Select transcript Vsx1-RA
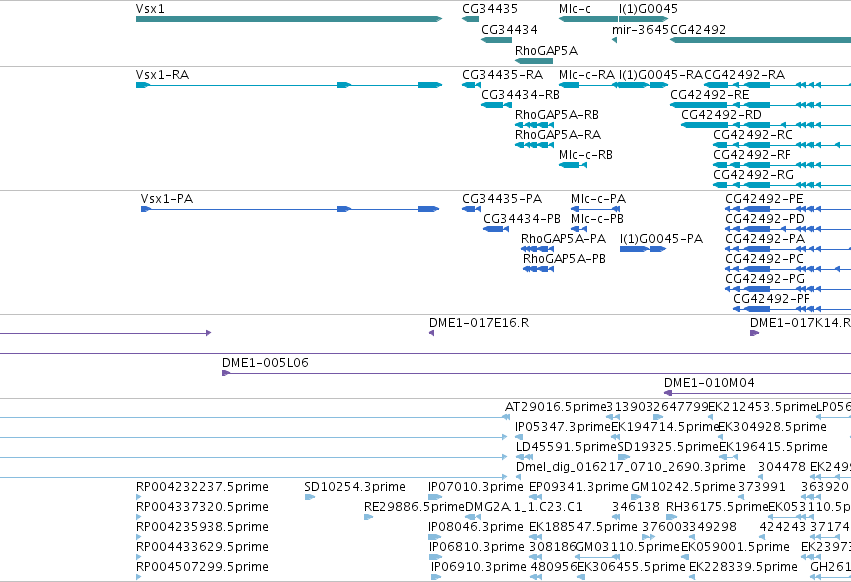851x582 pixels. 289,85
